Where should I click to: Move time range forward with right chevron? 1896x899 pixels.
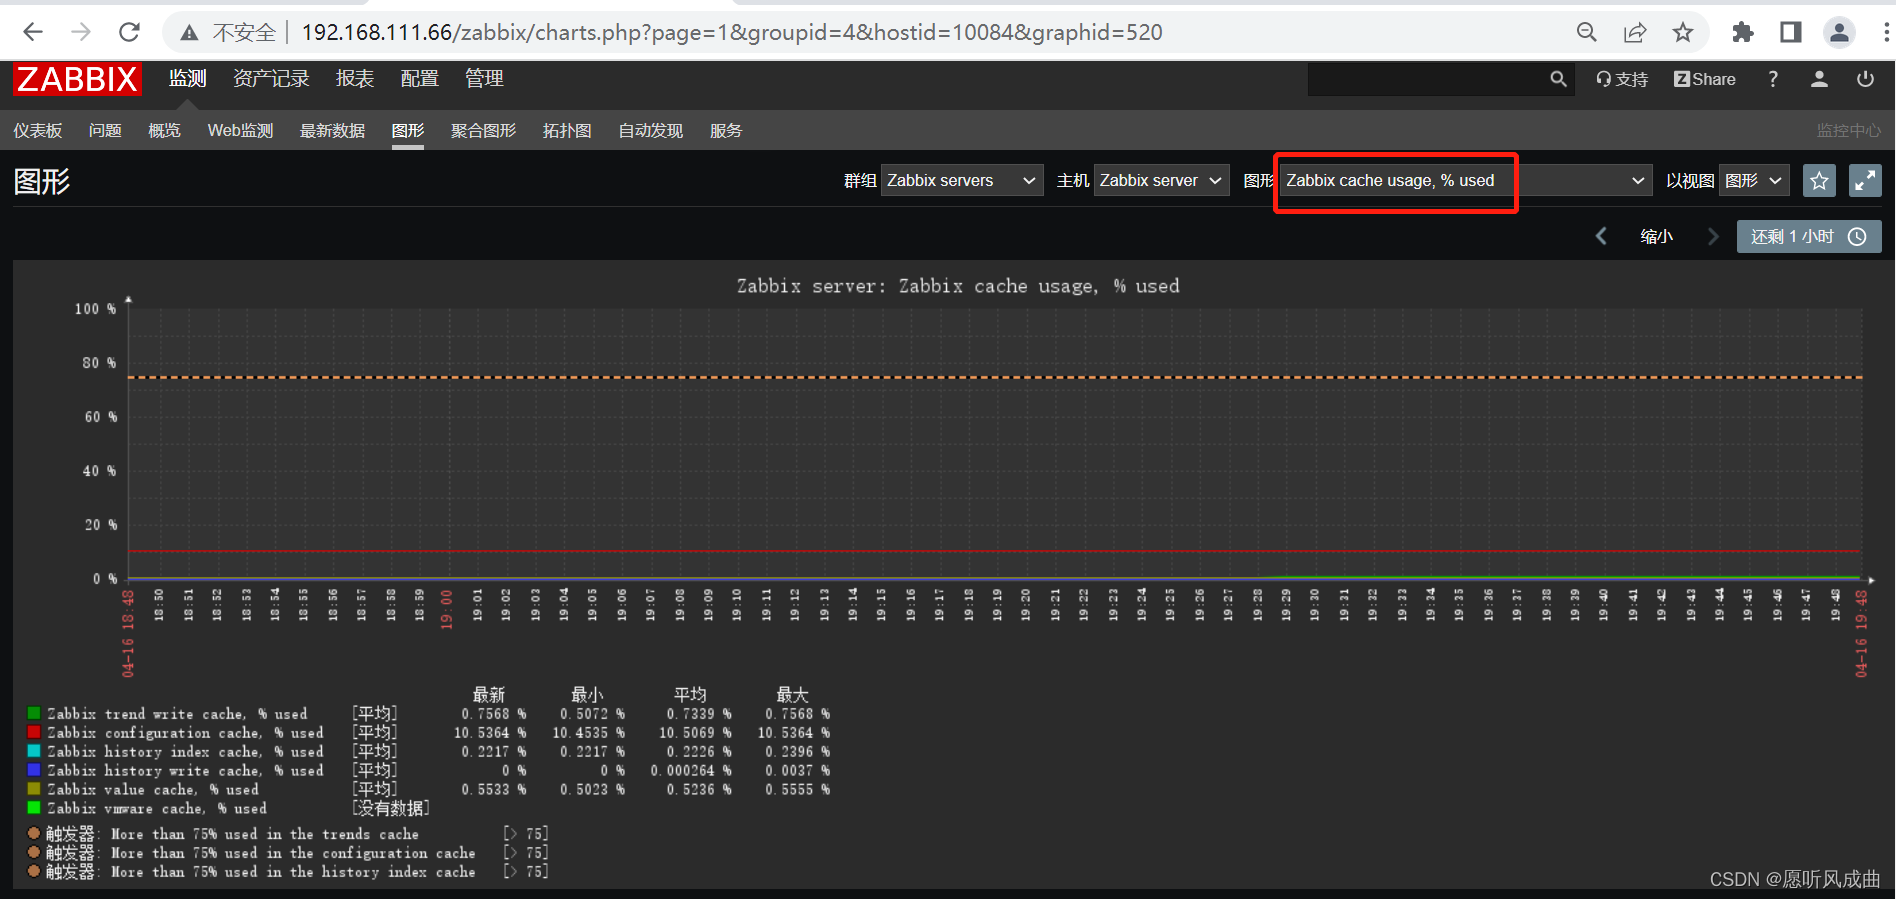[x=1713, y=236]
